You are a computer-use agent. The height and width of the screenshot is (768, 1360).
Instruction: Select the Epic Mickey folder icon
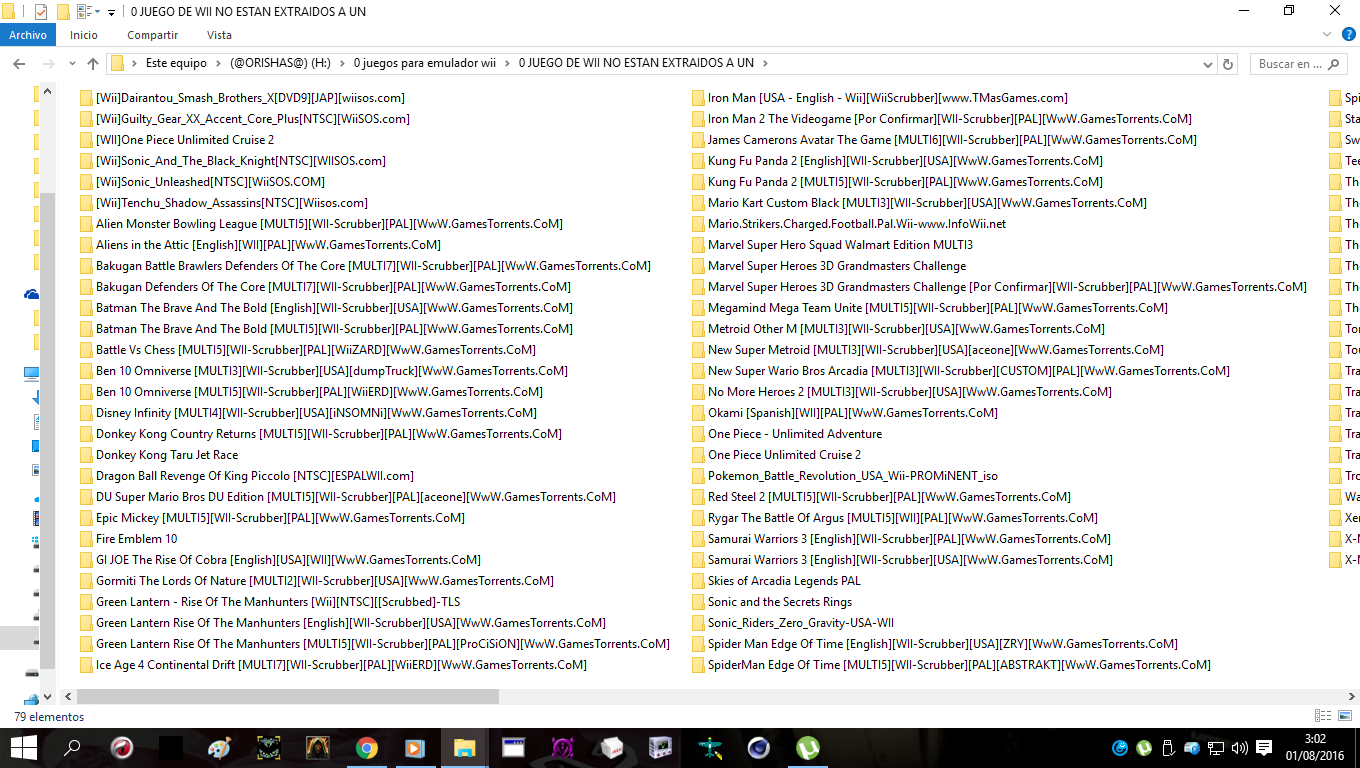[x=86, y=518]
